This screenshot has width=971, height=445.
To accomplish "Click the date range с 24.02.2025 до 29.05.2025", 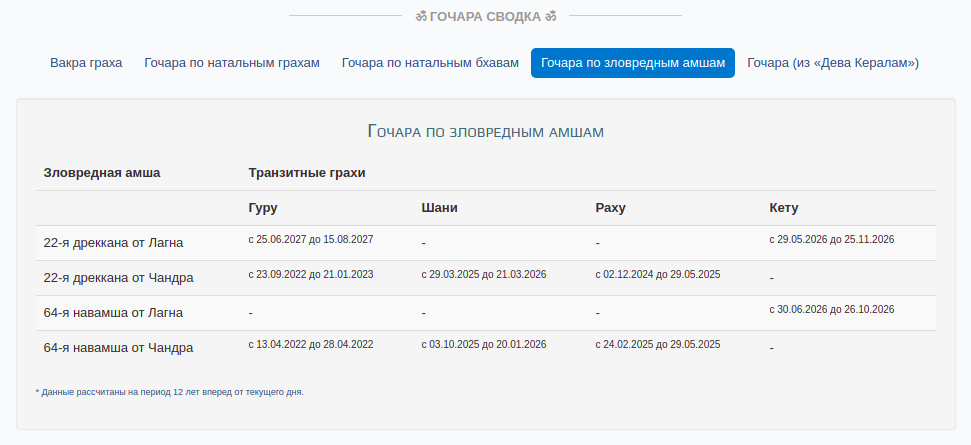I will pyautogui.click(x=658, y=344).
